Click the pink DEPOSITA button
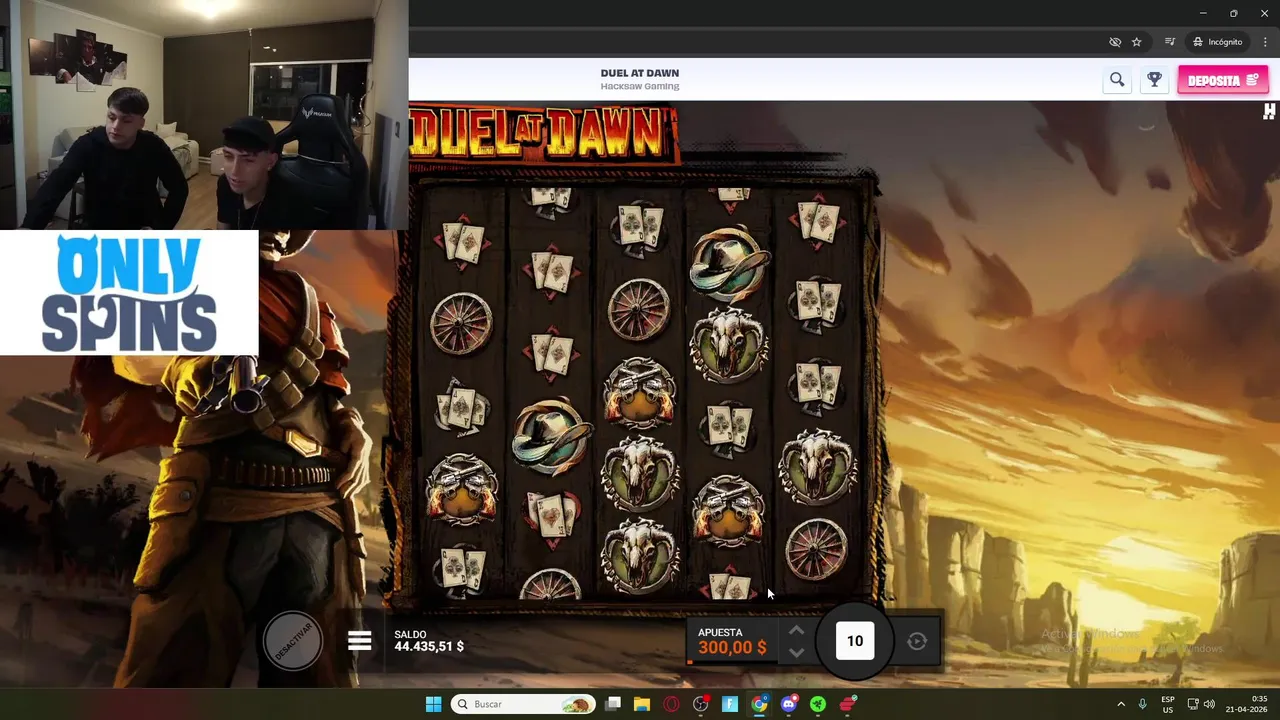This screenshot has width=1280, height=720. [1222, 80]
